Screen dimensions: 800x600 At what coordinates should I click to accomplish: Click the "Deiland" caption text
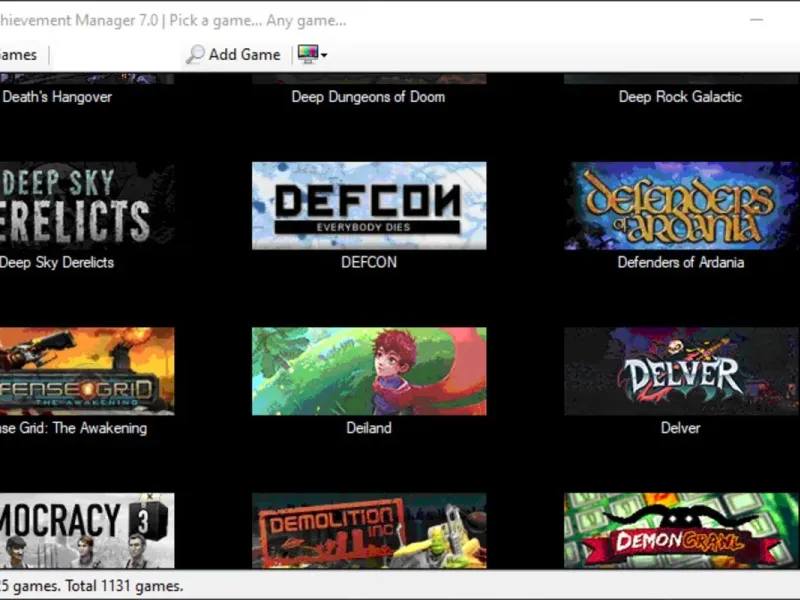coord(369,428)
